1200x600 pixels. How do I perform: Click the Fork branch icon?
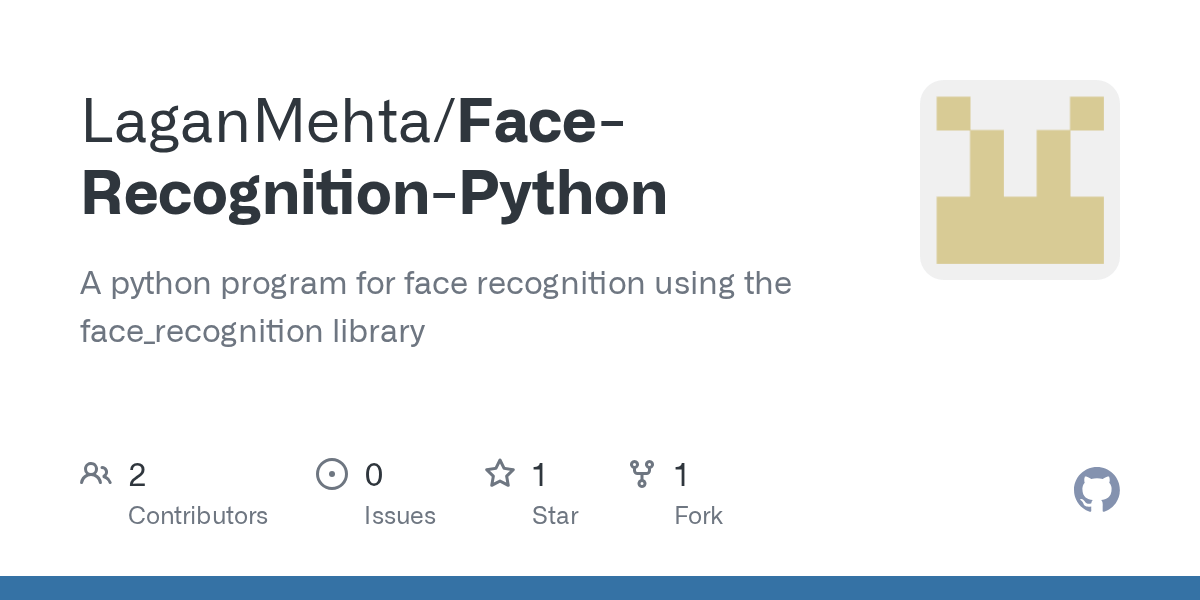click(x=642, y=474)
